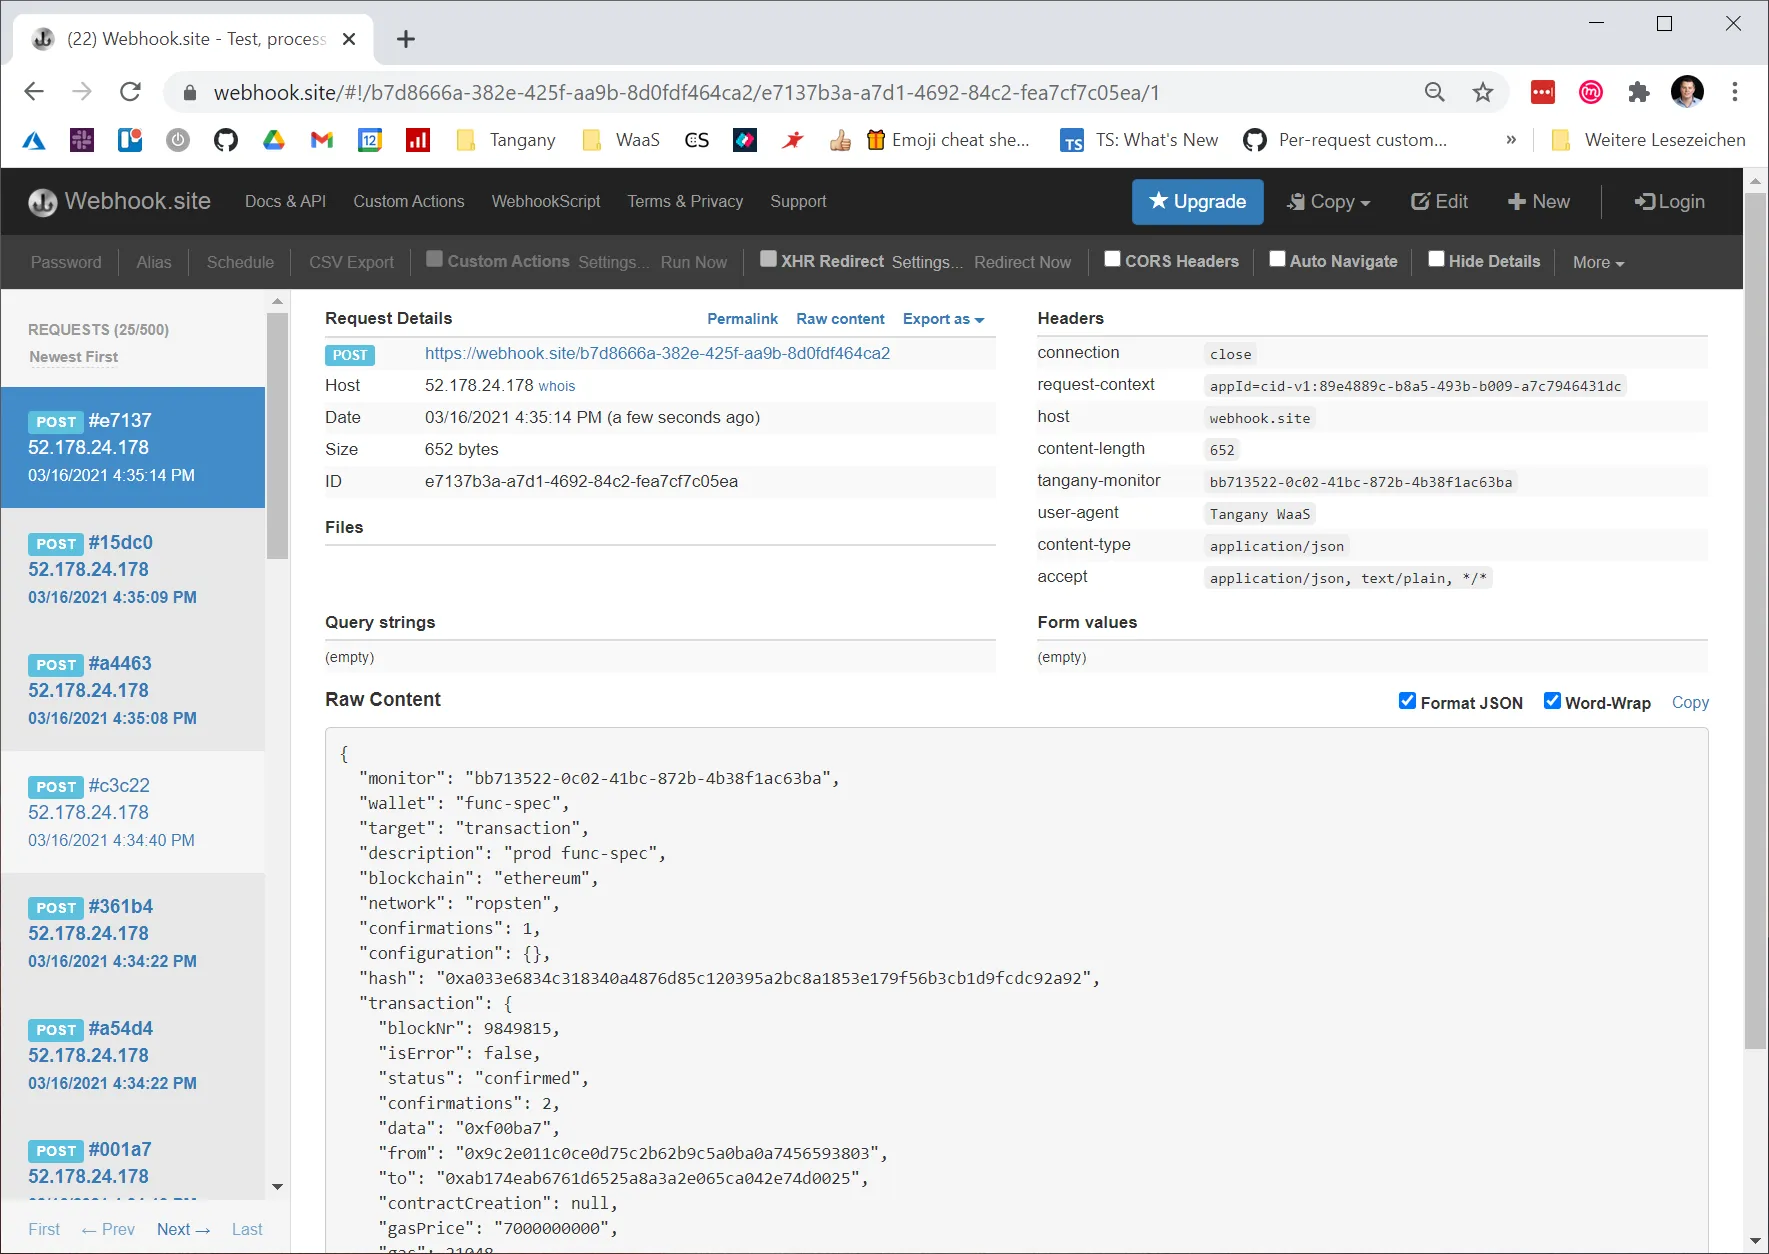Open the Alias setting

point(154,262)
